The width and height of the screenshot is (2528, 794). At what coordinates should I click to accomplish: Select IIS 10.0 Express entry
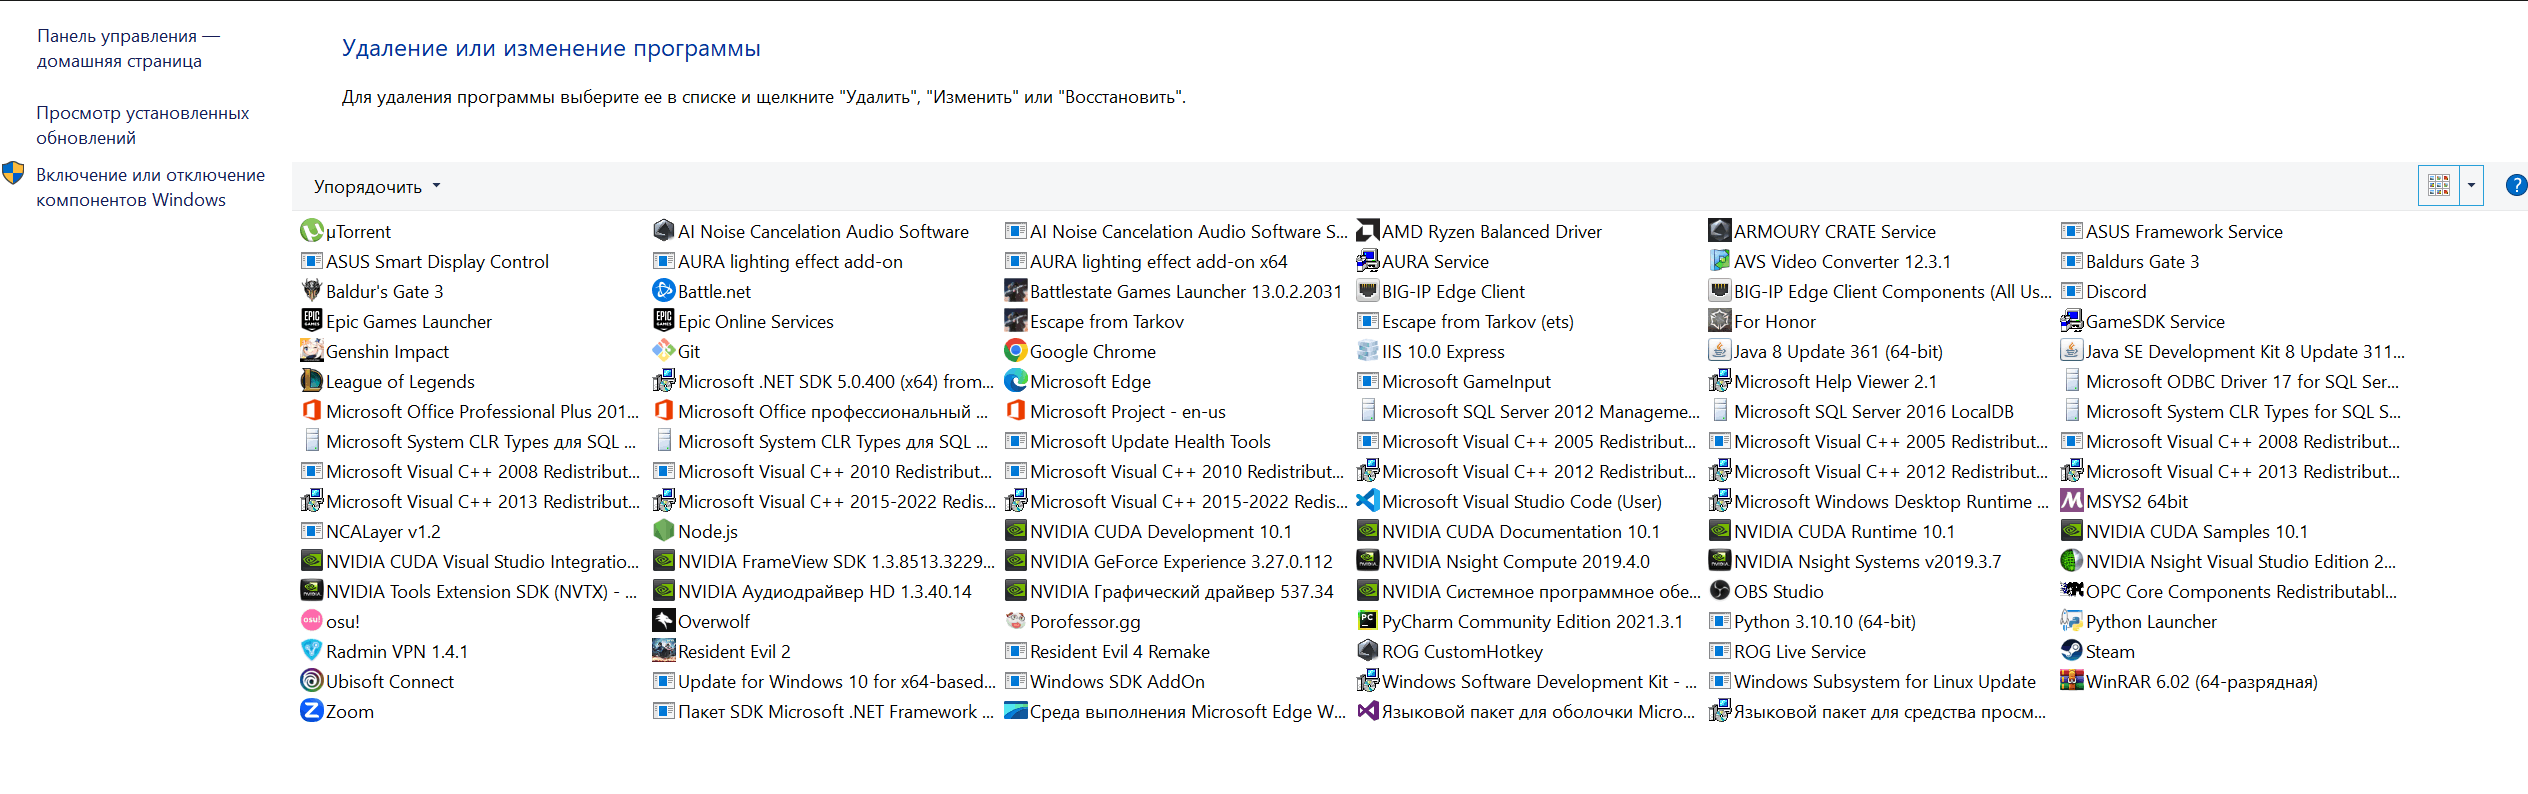point(1431,351)
